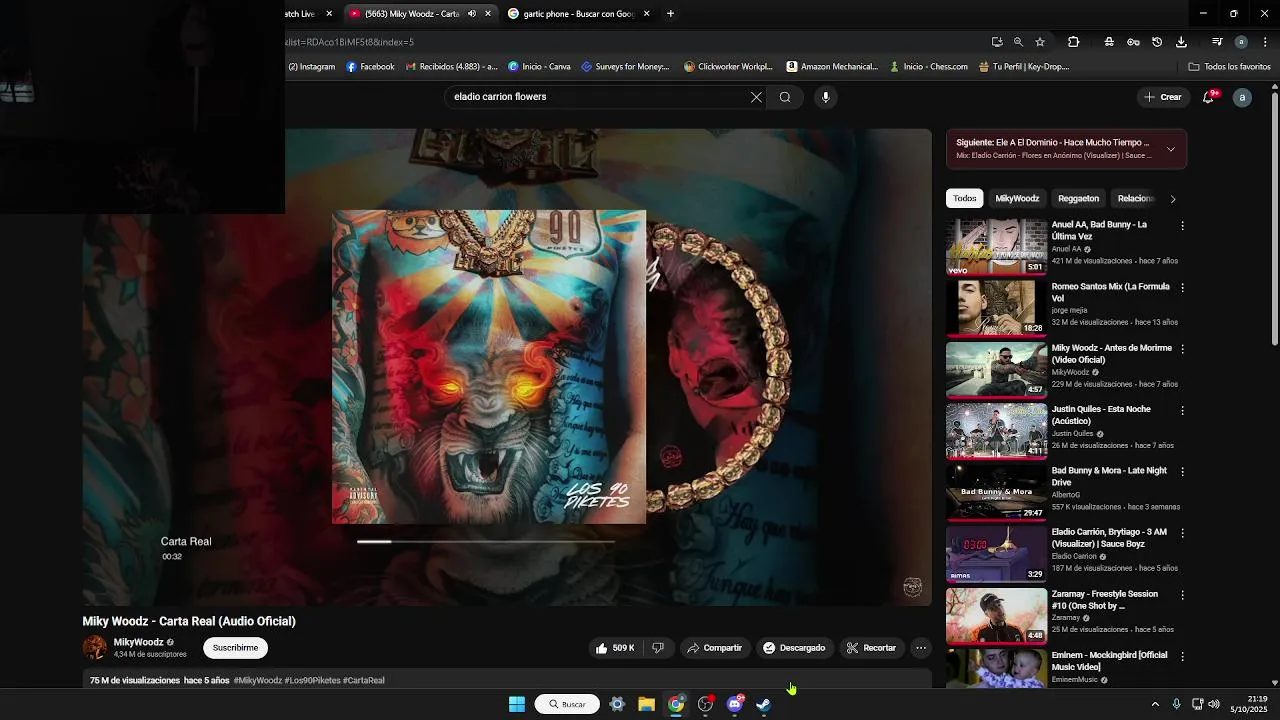Open MikyWoodz channel avatar

94,648
